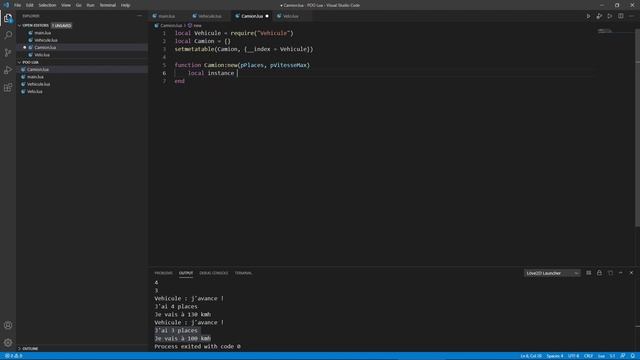Clear the output panel
The height and width of the screenshot is (360, 640).
coord(589,273)
